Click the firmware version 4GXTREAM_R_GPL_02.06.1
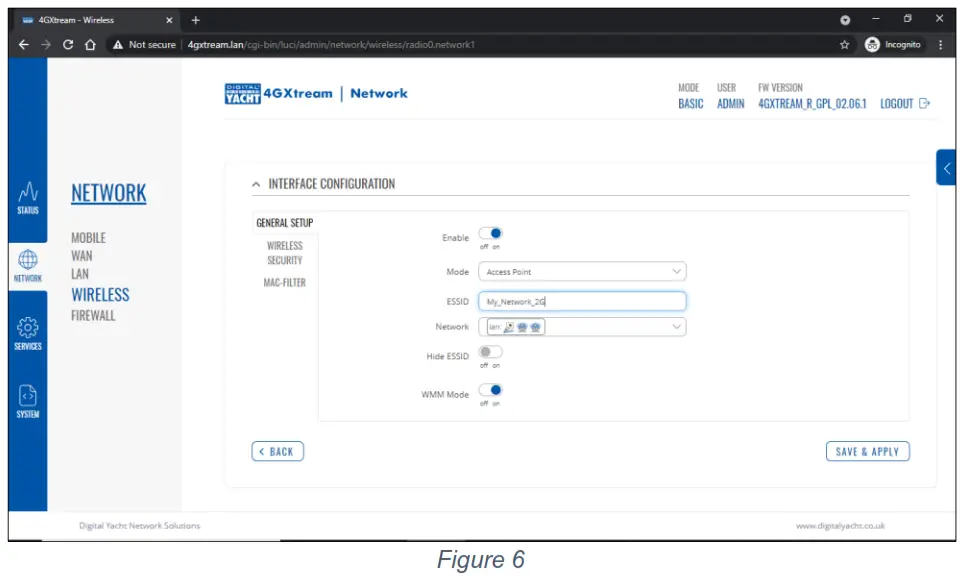 coord(812,104)
